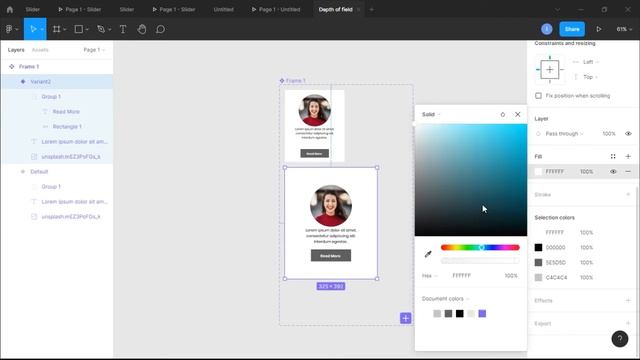Click the small card's Read More button
The width and height of the screenshot is (640, 360).
pos(314,153)
